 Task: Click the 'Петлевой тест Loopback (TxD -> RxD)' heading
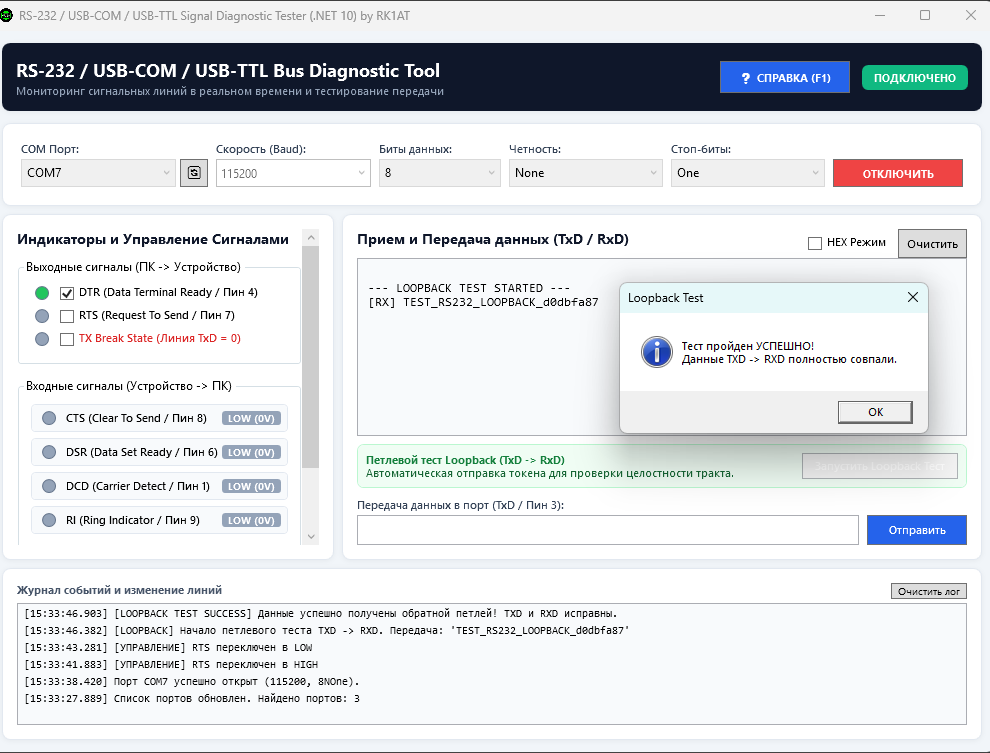click(465, 460)
